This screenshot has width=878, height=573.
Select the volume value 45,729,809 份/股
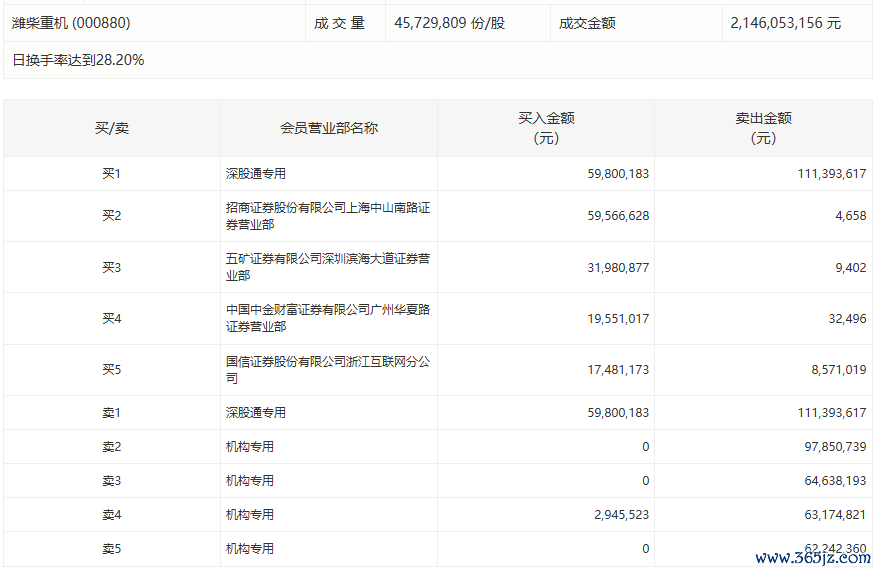450,22
